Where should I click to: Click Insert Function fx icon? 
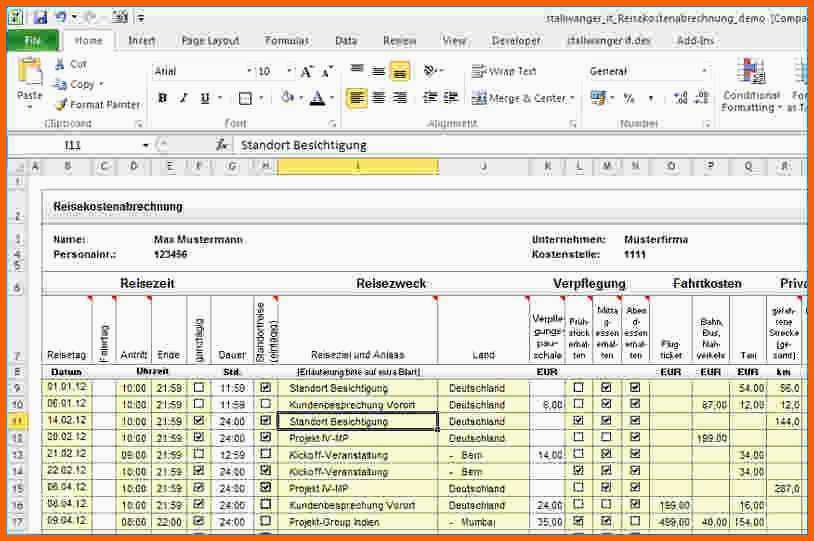(x=222, y=145)
